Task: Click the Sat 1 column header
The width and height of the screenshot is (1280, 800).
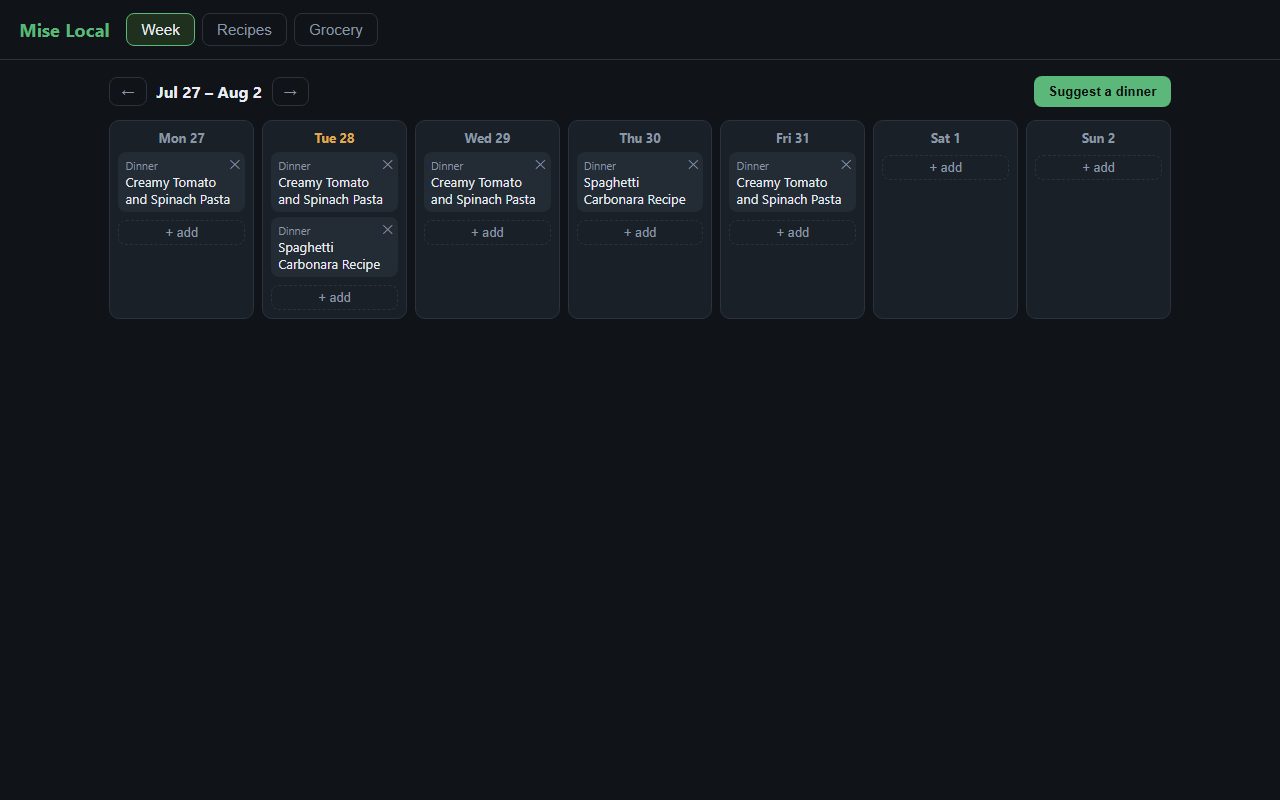Action: (945, 138)
